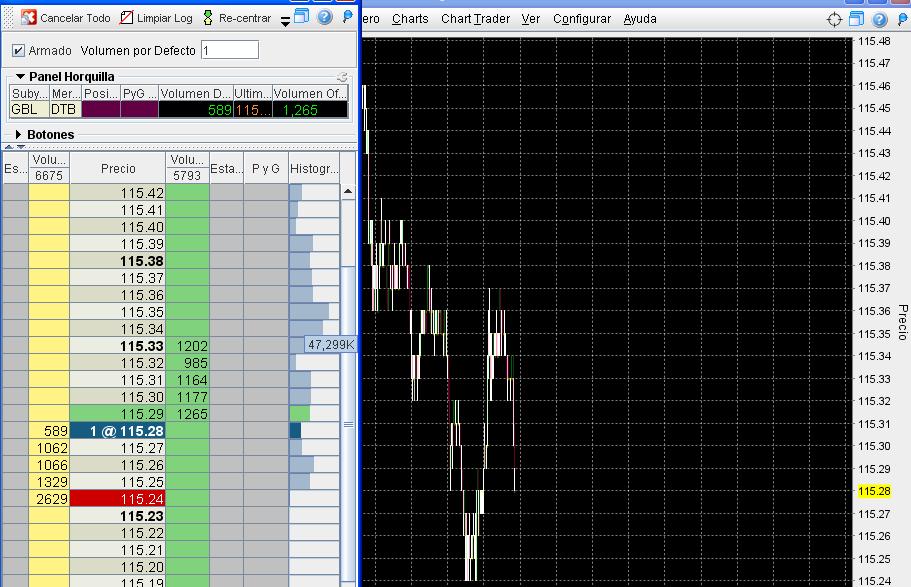Open Ver menu in chart window
Screen dimensions: 911x587
coord(530,19)
